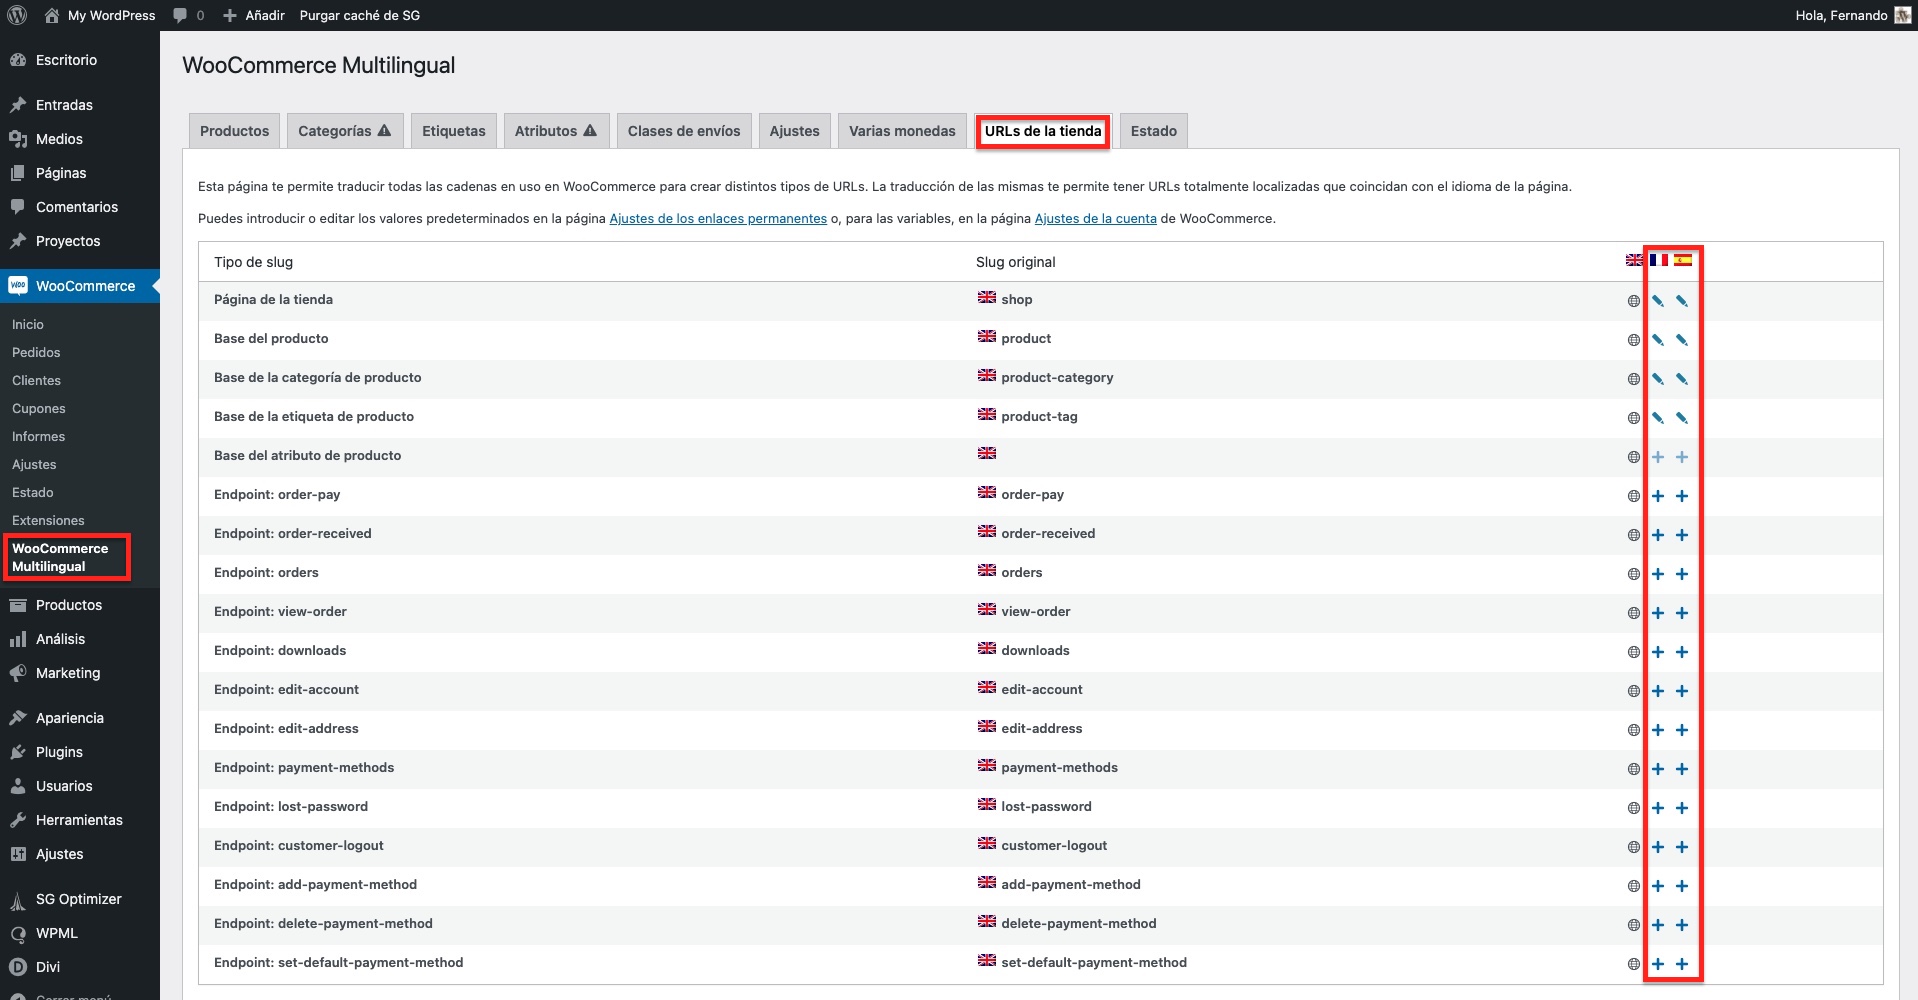The height and width of the screenshot is (1000, 1918).
Task: Click Purgar caché de SG button
Action: click(359, 15)
